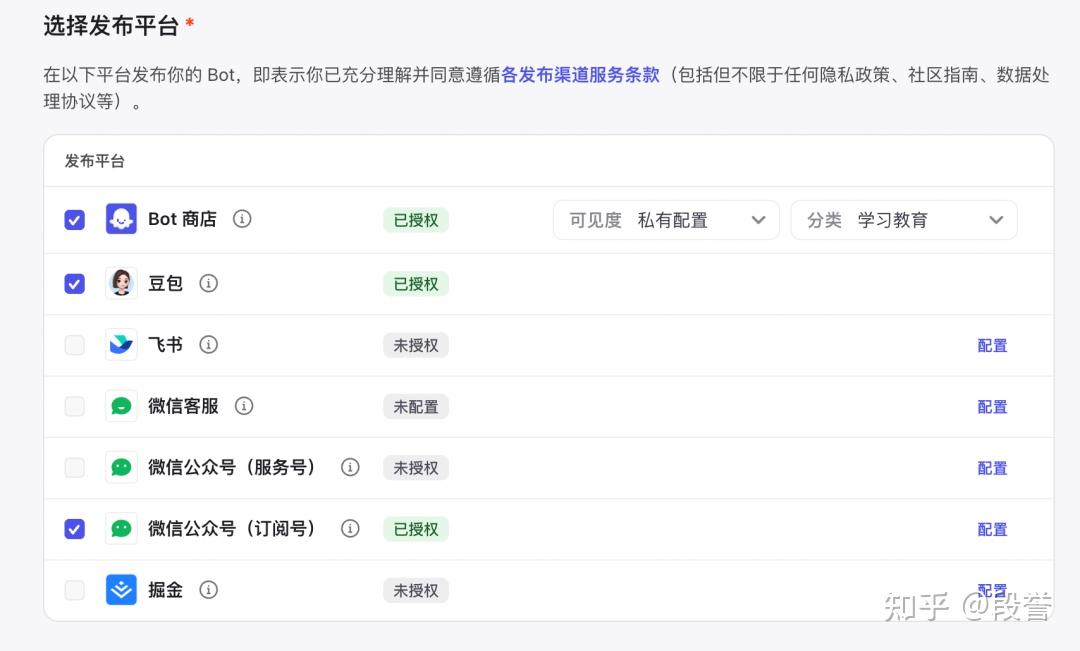Click the 掘金 row label

[x=165, y=590]
